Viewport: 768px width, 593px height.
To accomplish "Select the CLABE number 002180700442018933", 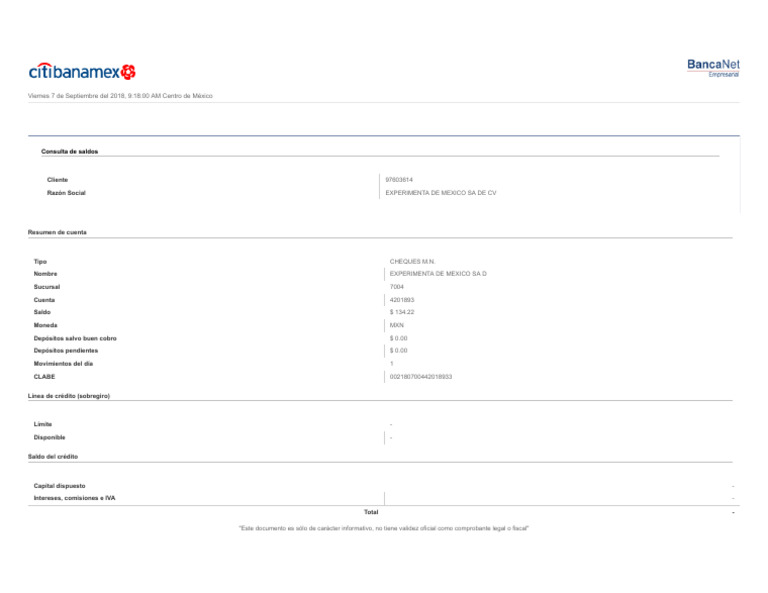I will [421, 376].
